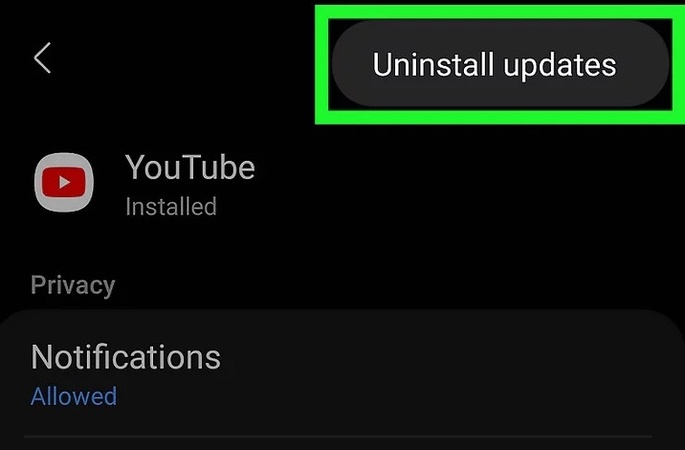Select the YouTube app name text
This screenshot has height=450, width=685.
pos(190,167)
